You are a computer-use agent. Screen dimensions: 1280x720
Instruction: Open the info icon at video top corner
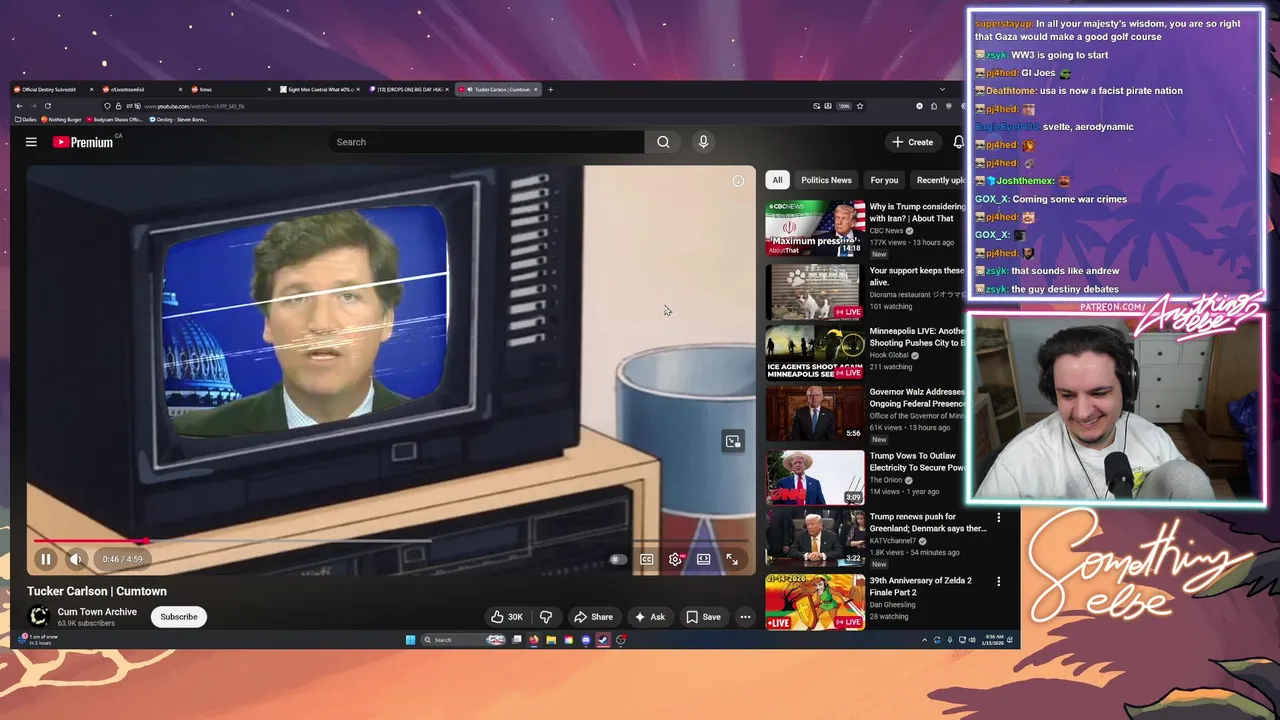pos(738,181)
